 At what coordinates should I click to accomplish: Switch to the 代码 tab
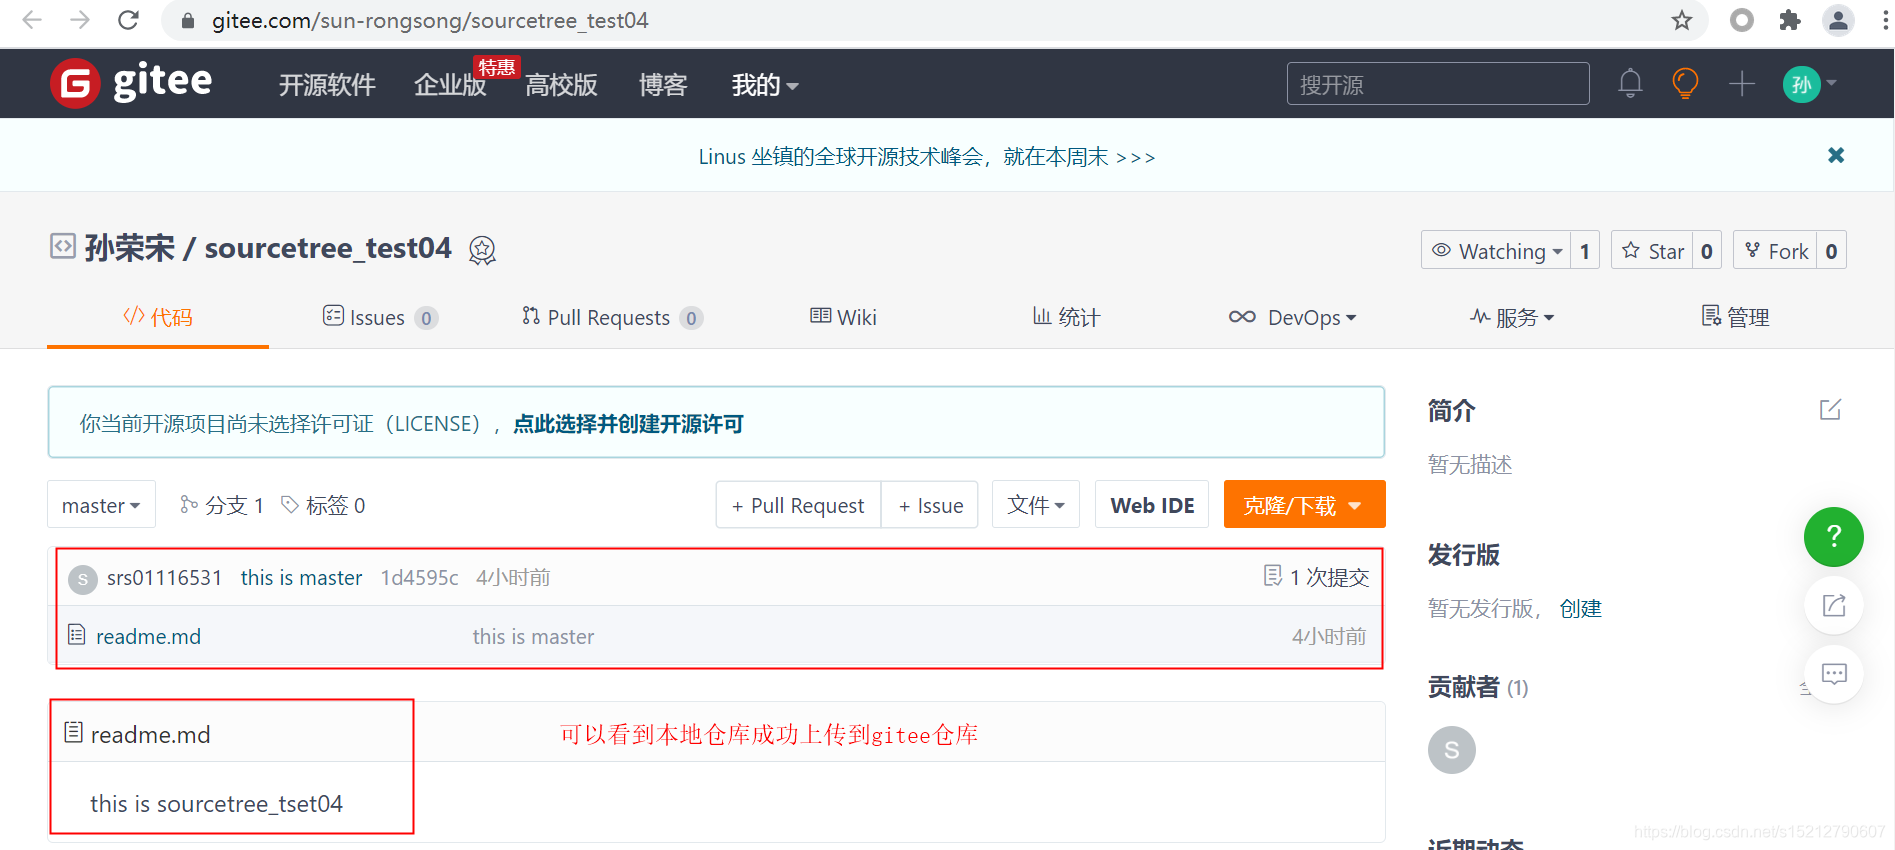click(158, 317)
